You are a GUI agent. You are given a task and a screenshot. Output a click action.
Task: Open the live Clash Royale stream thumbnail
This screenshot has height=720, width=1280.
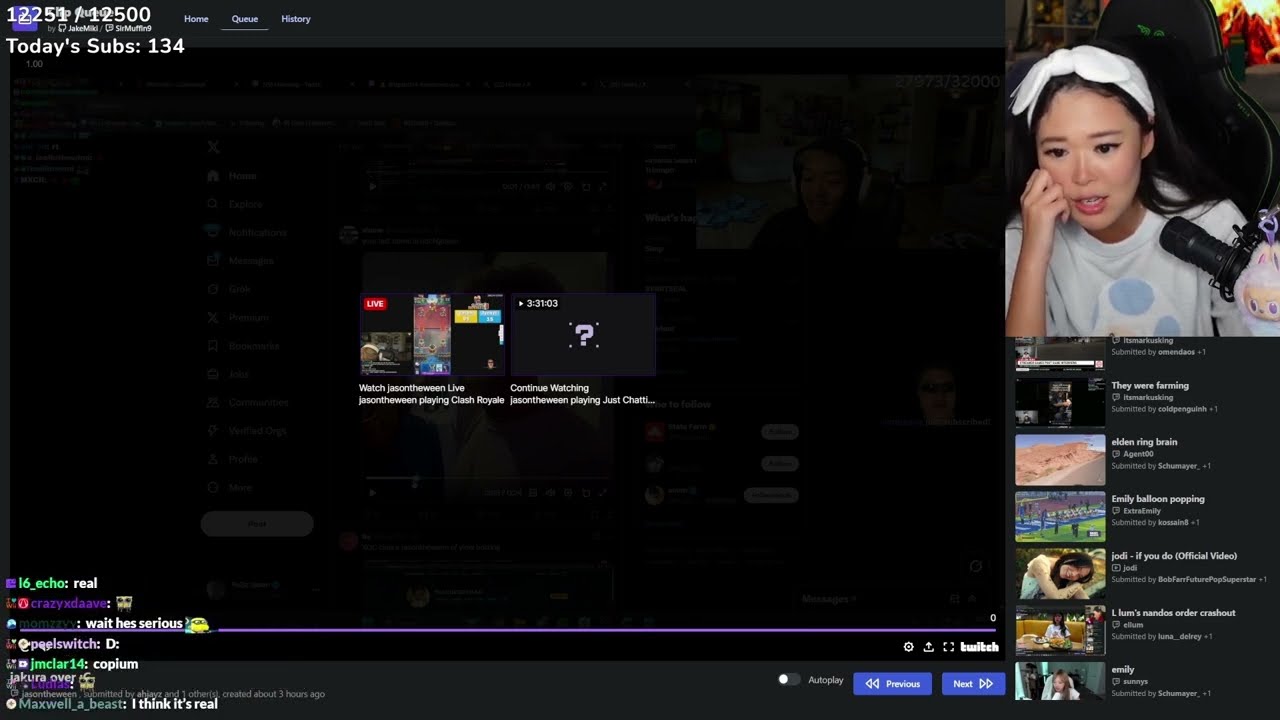coord(432,335)
